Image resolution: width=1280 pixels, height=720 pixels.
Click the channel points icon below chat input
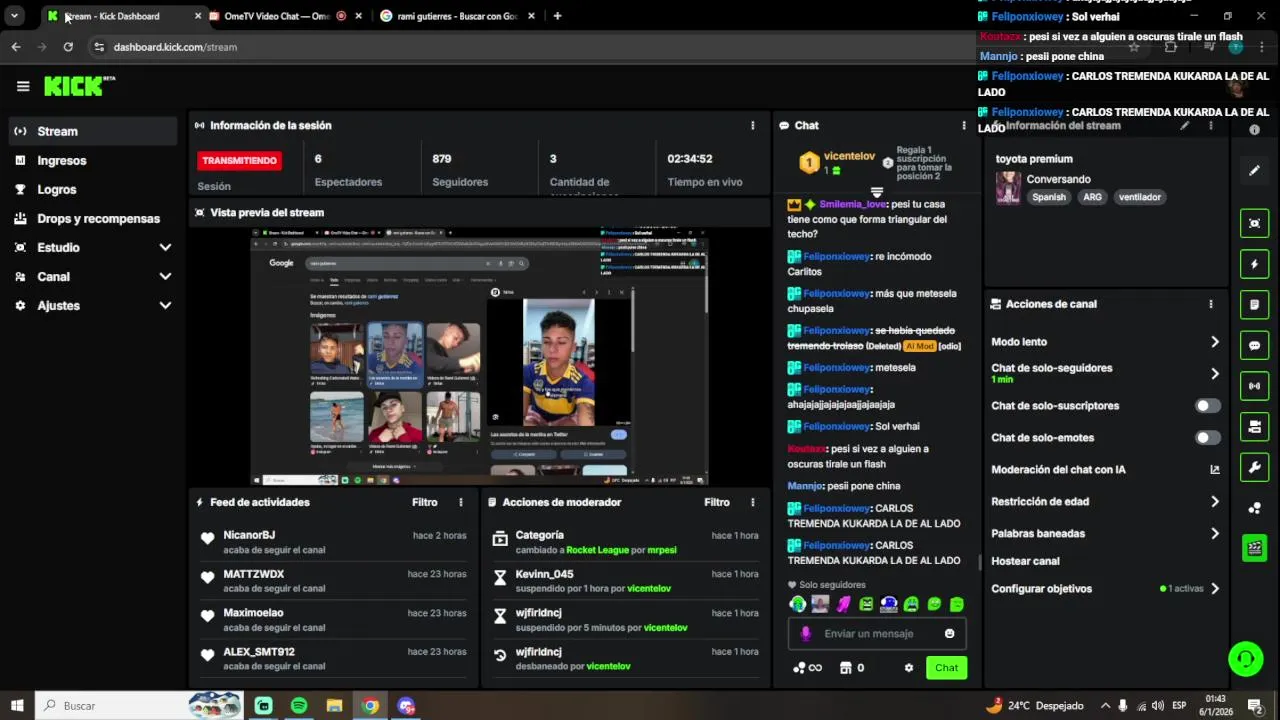click(799, 668)
